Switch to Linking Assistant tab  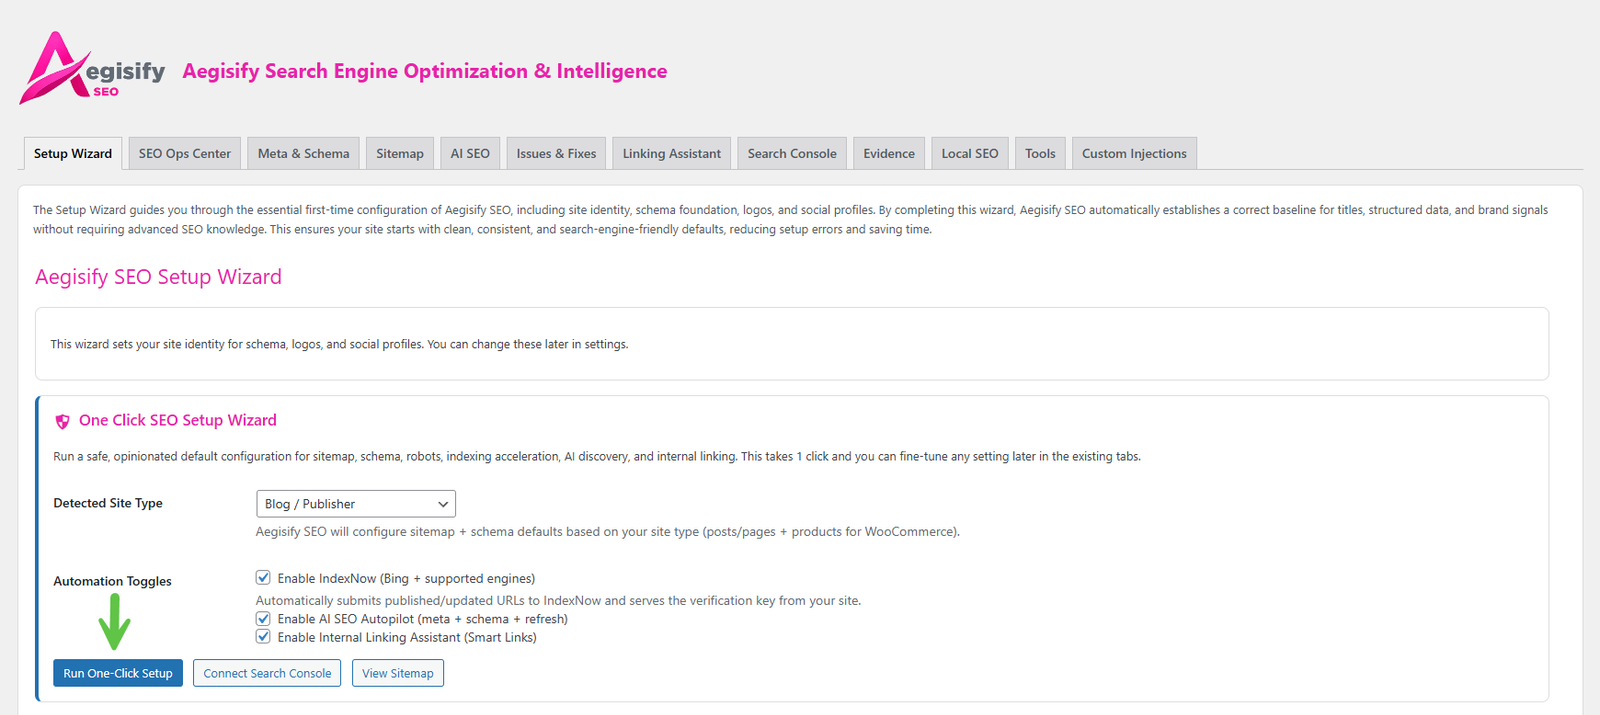671,154
